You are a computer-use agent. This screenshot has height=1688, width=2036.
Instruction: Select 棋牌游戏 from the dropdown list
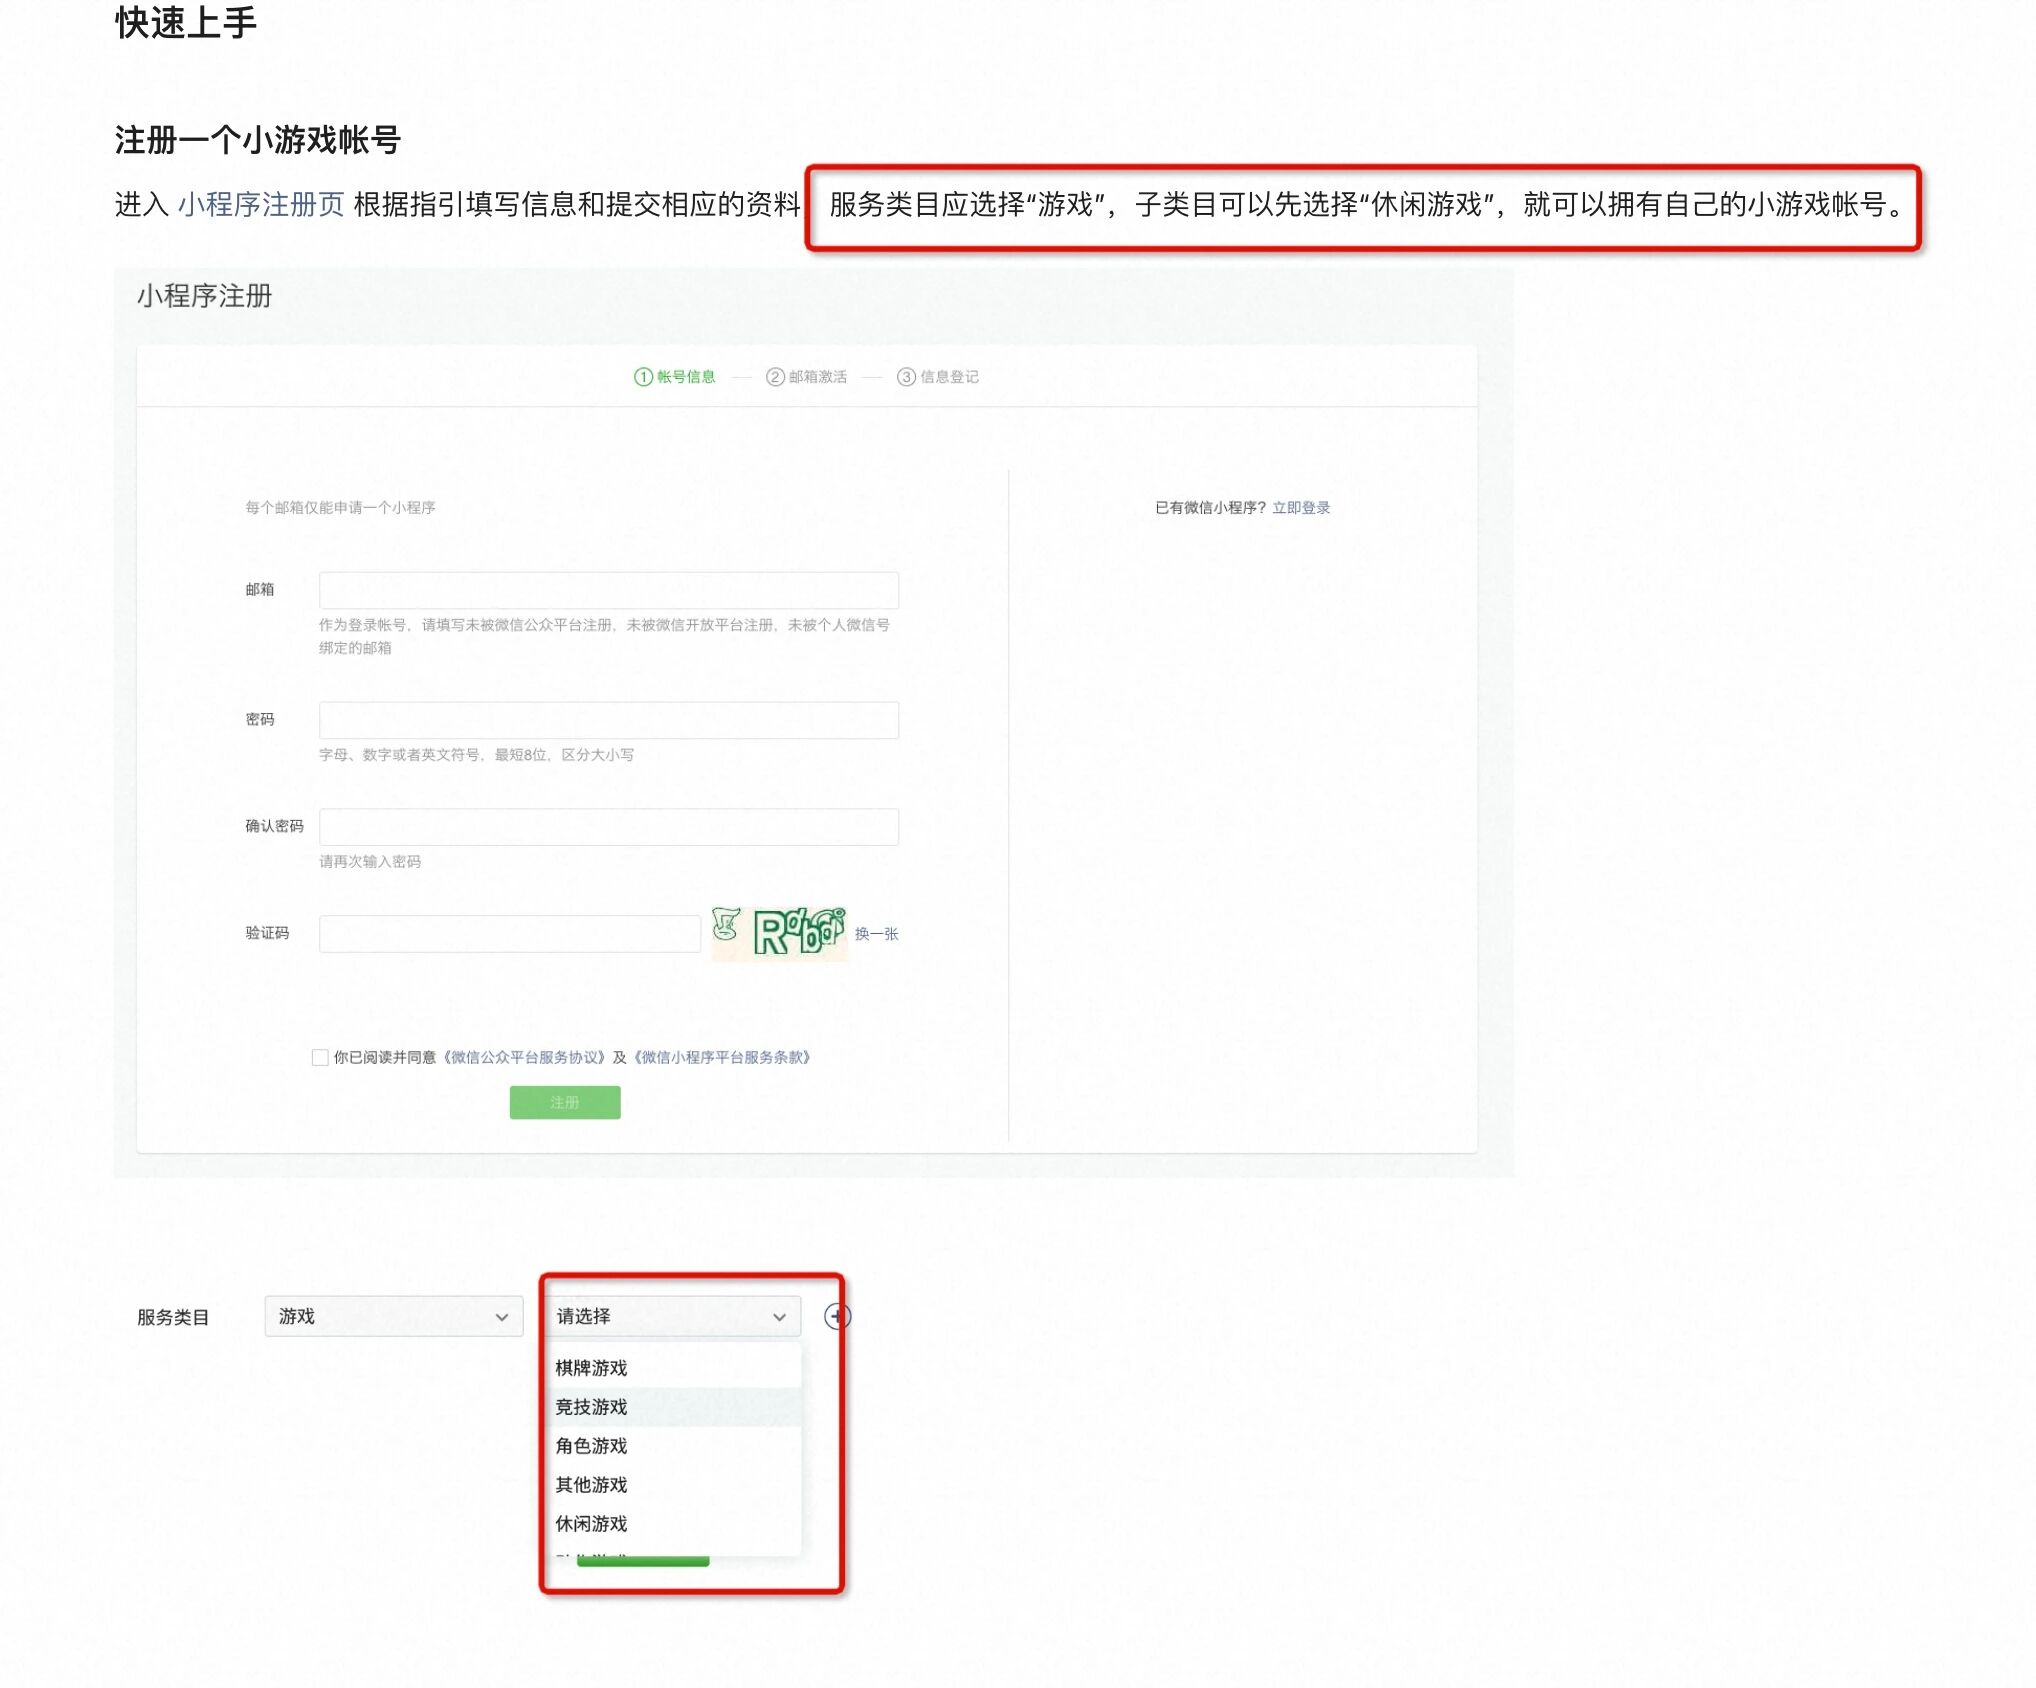point(591,1367)
